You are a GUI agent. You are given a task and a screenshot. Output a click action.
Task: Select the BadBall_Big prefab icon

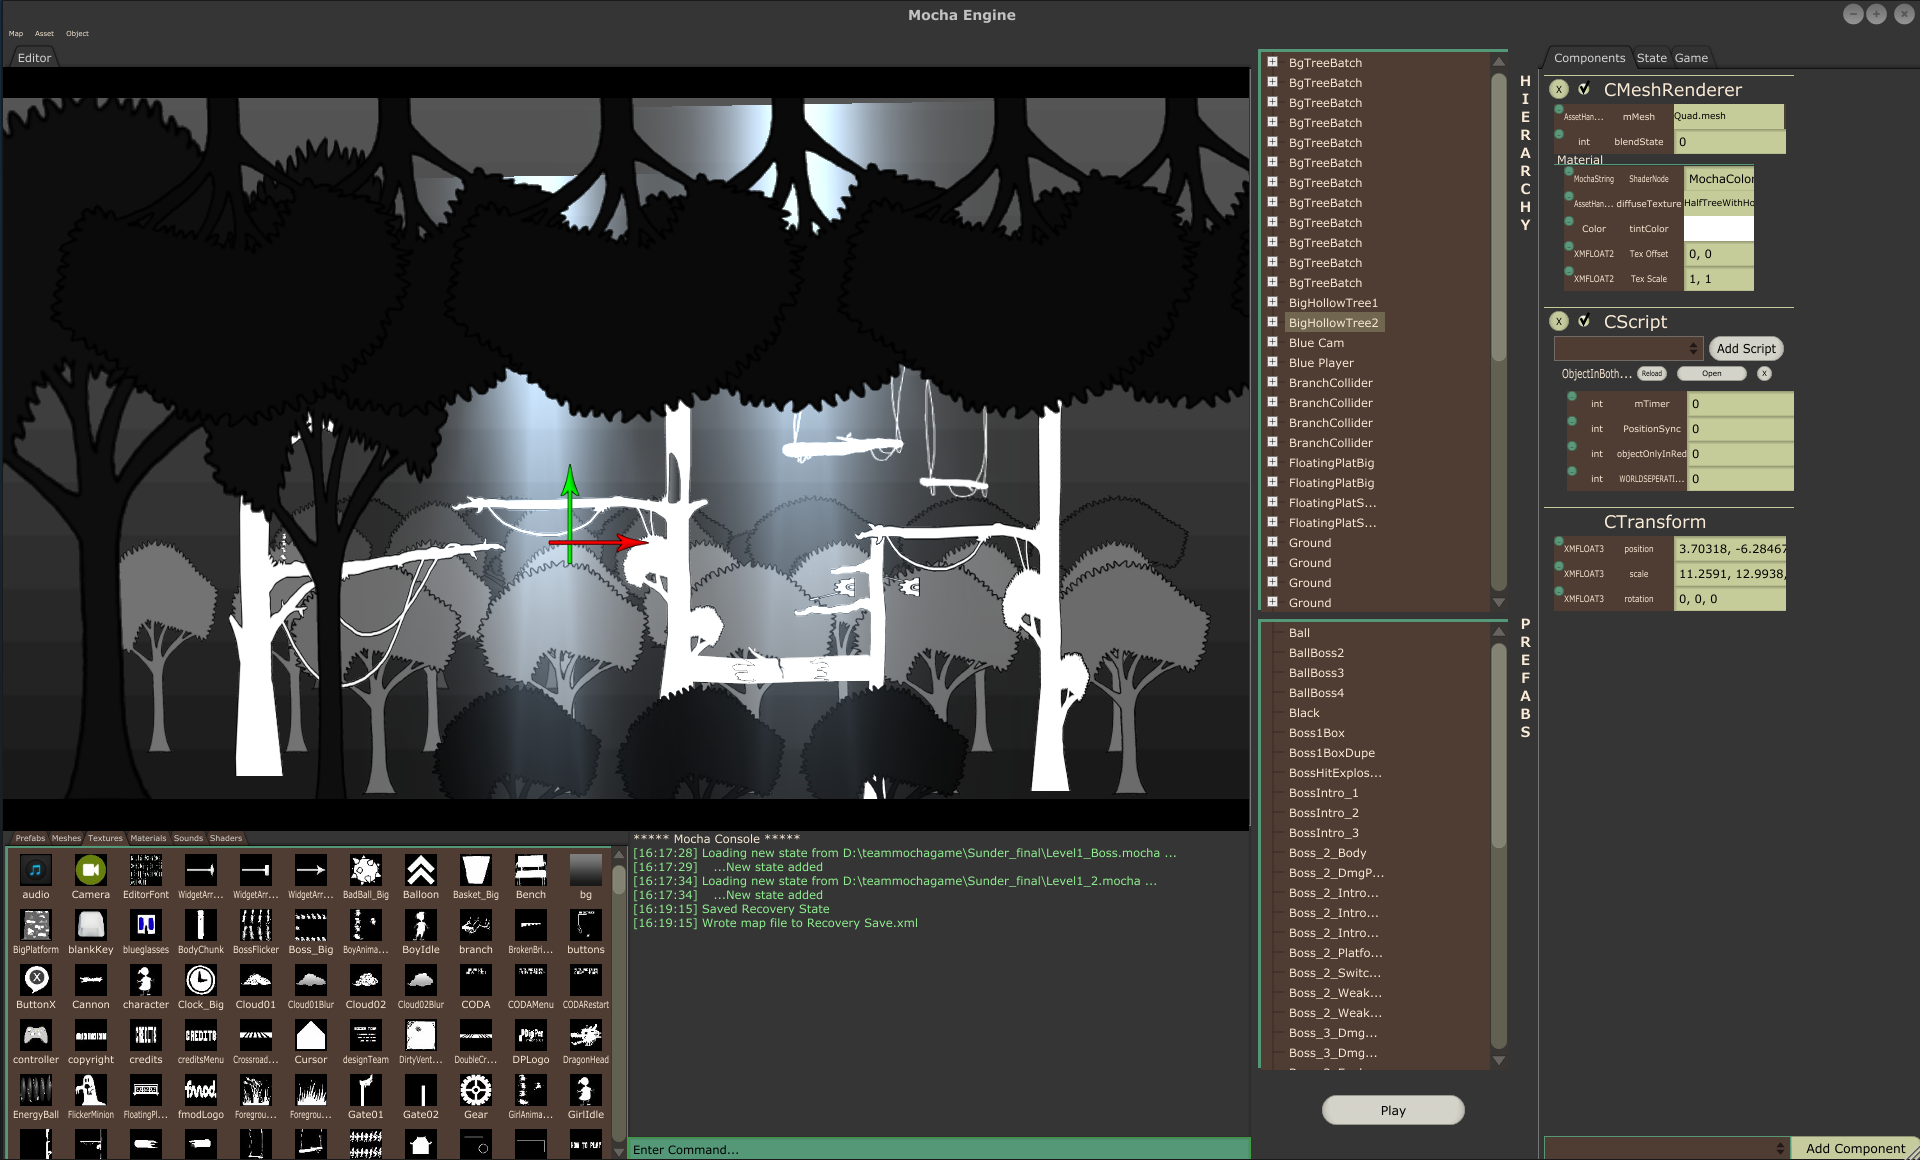pos(366,870)
